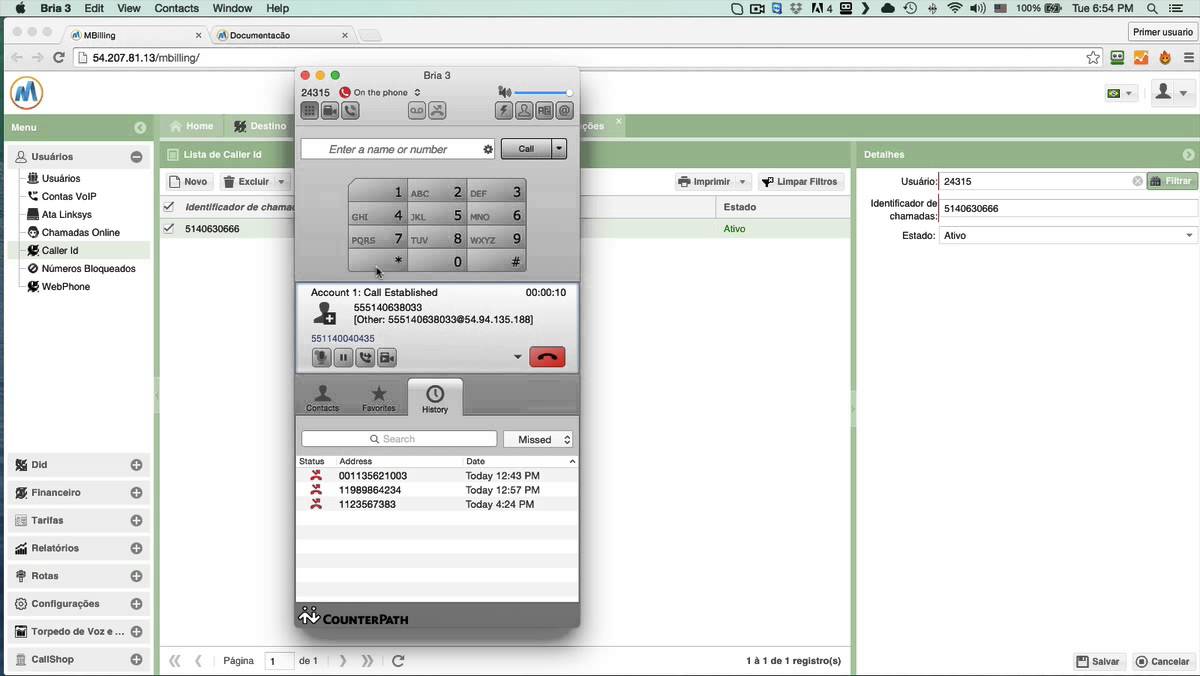Screen dimensions: 1200x676
Task: Collapse the Menu sidebar panel
Action: pos(140,128)
